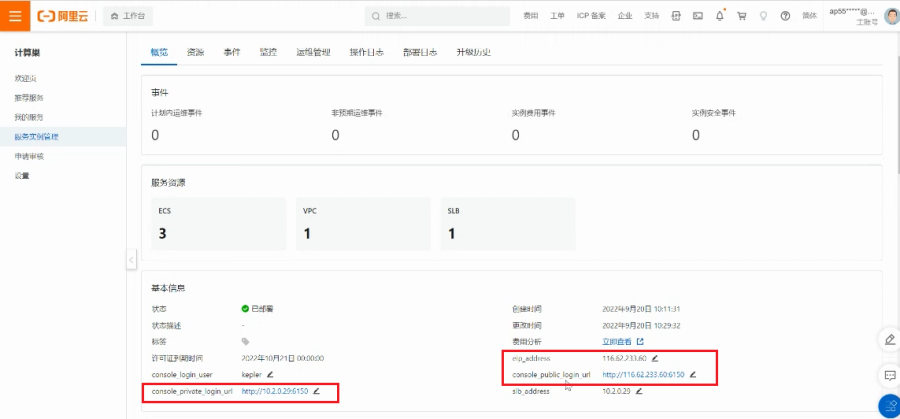The width and height of the screenshot is (900, 419).
Task: Click the mobile app icon in the header
Action: 676,16
